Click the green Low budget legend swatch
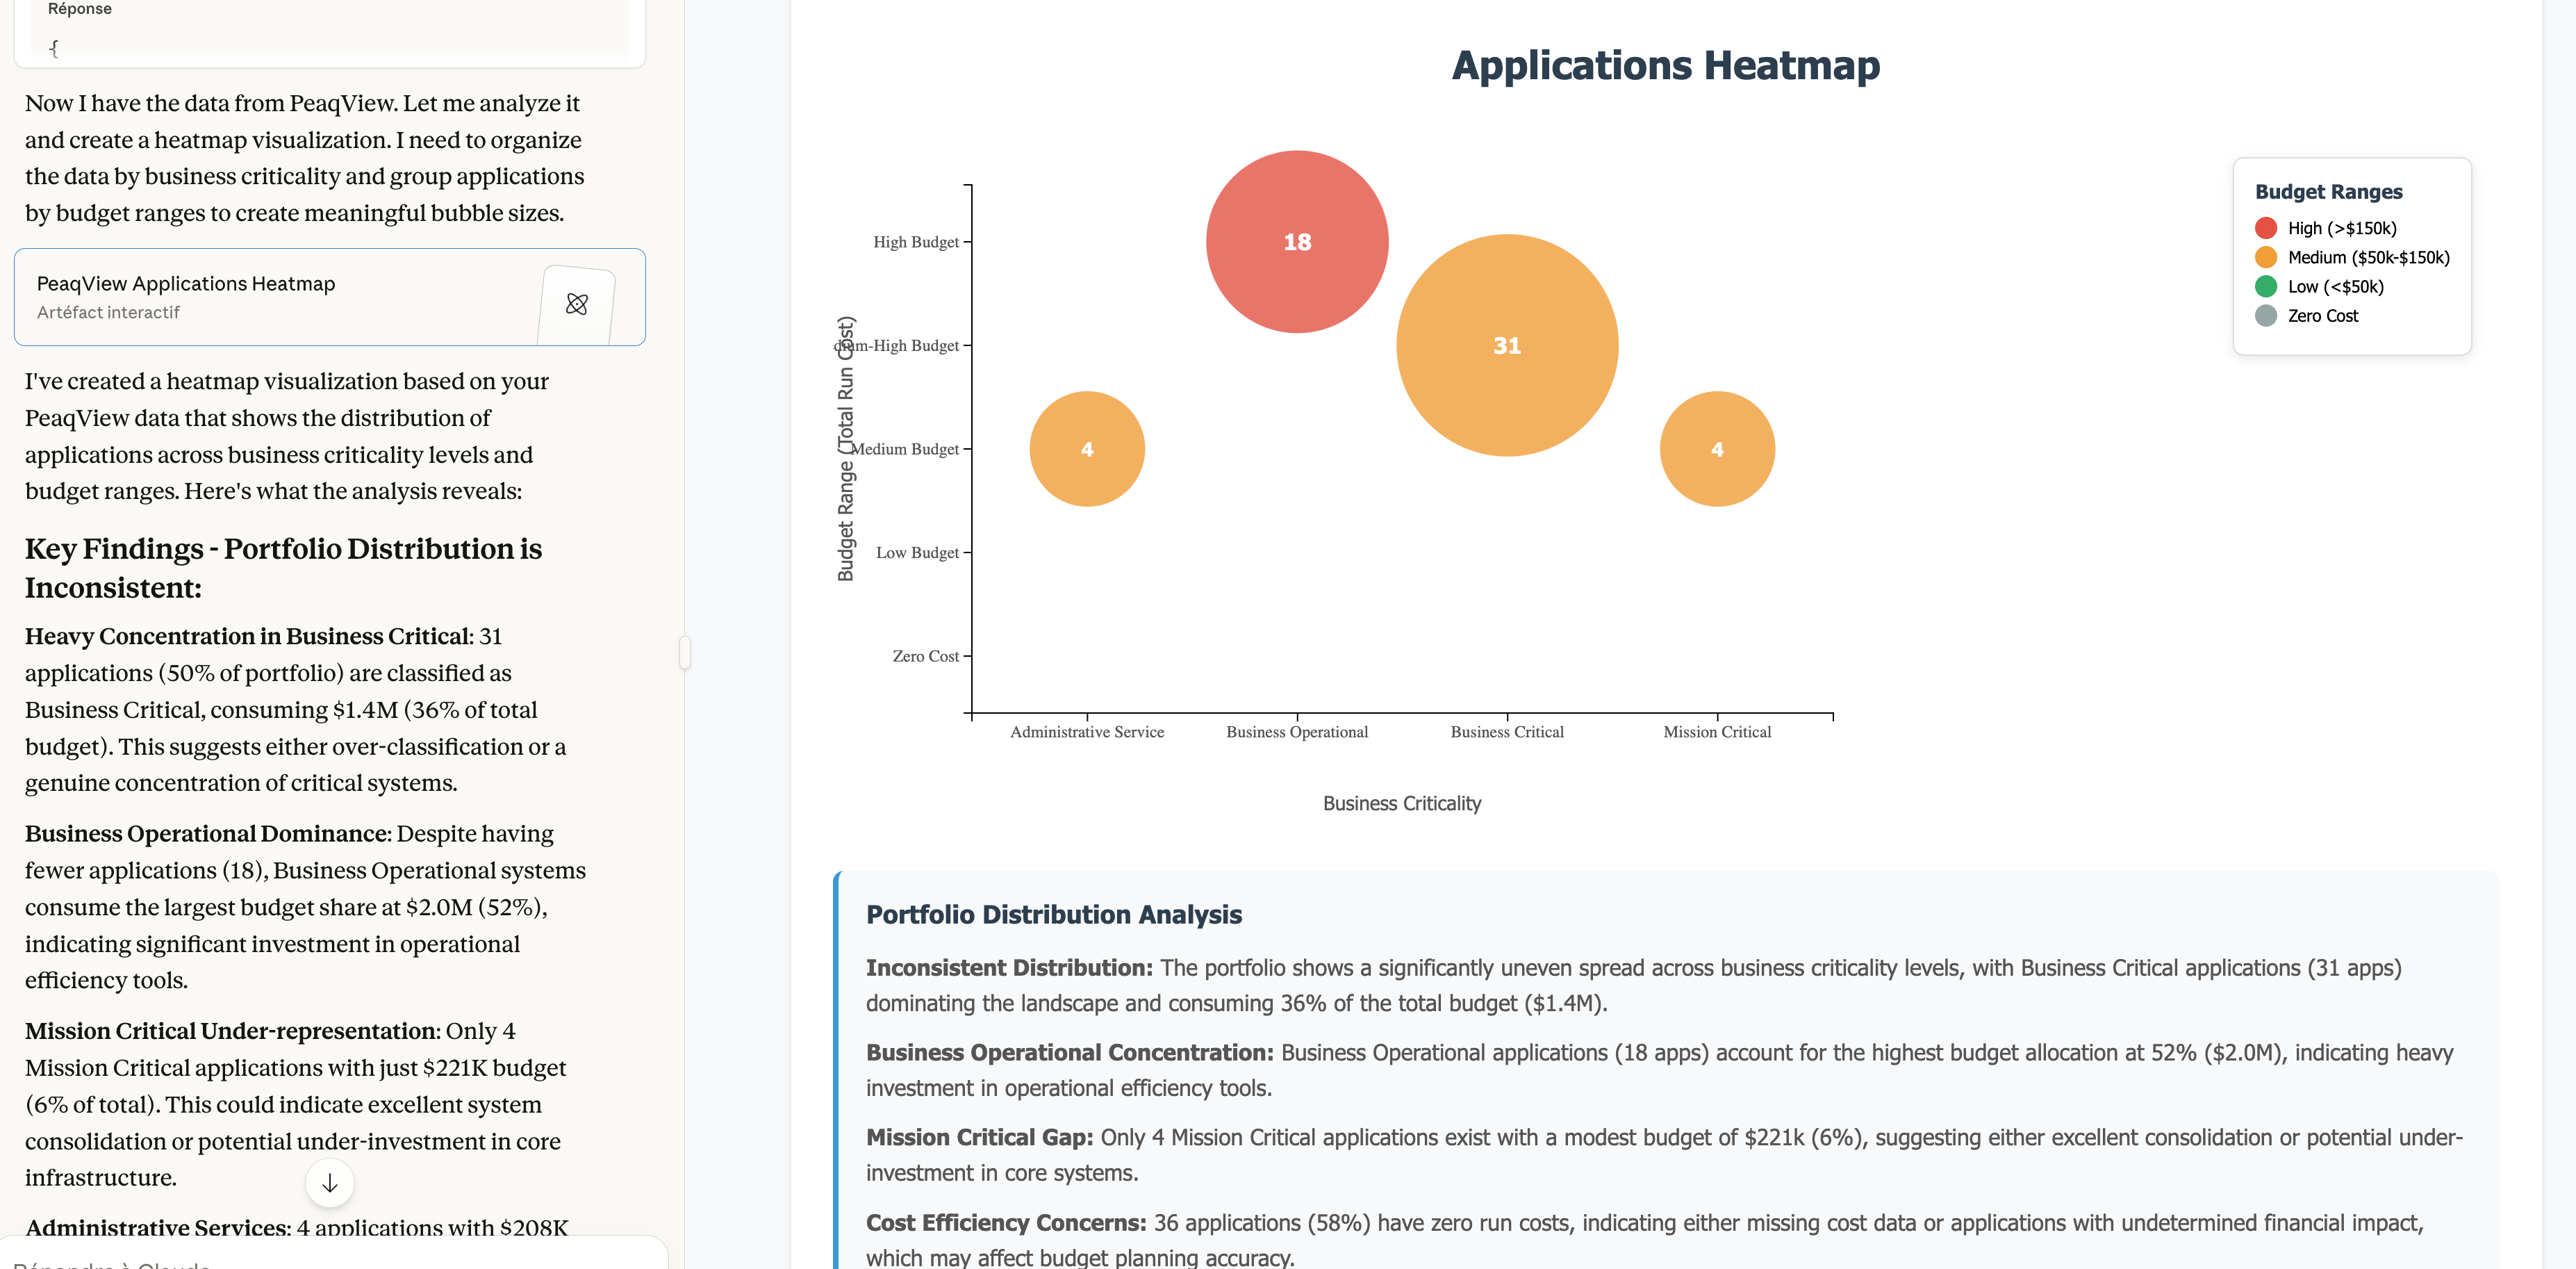Image resolution: width=2576 pixels, height=1269 pixels. tap(2266, 287)
